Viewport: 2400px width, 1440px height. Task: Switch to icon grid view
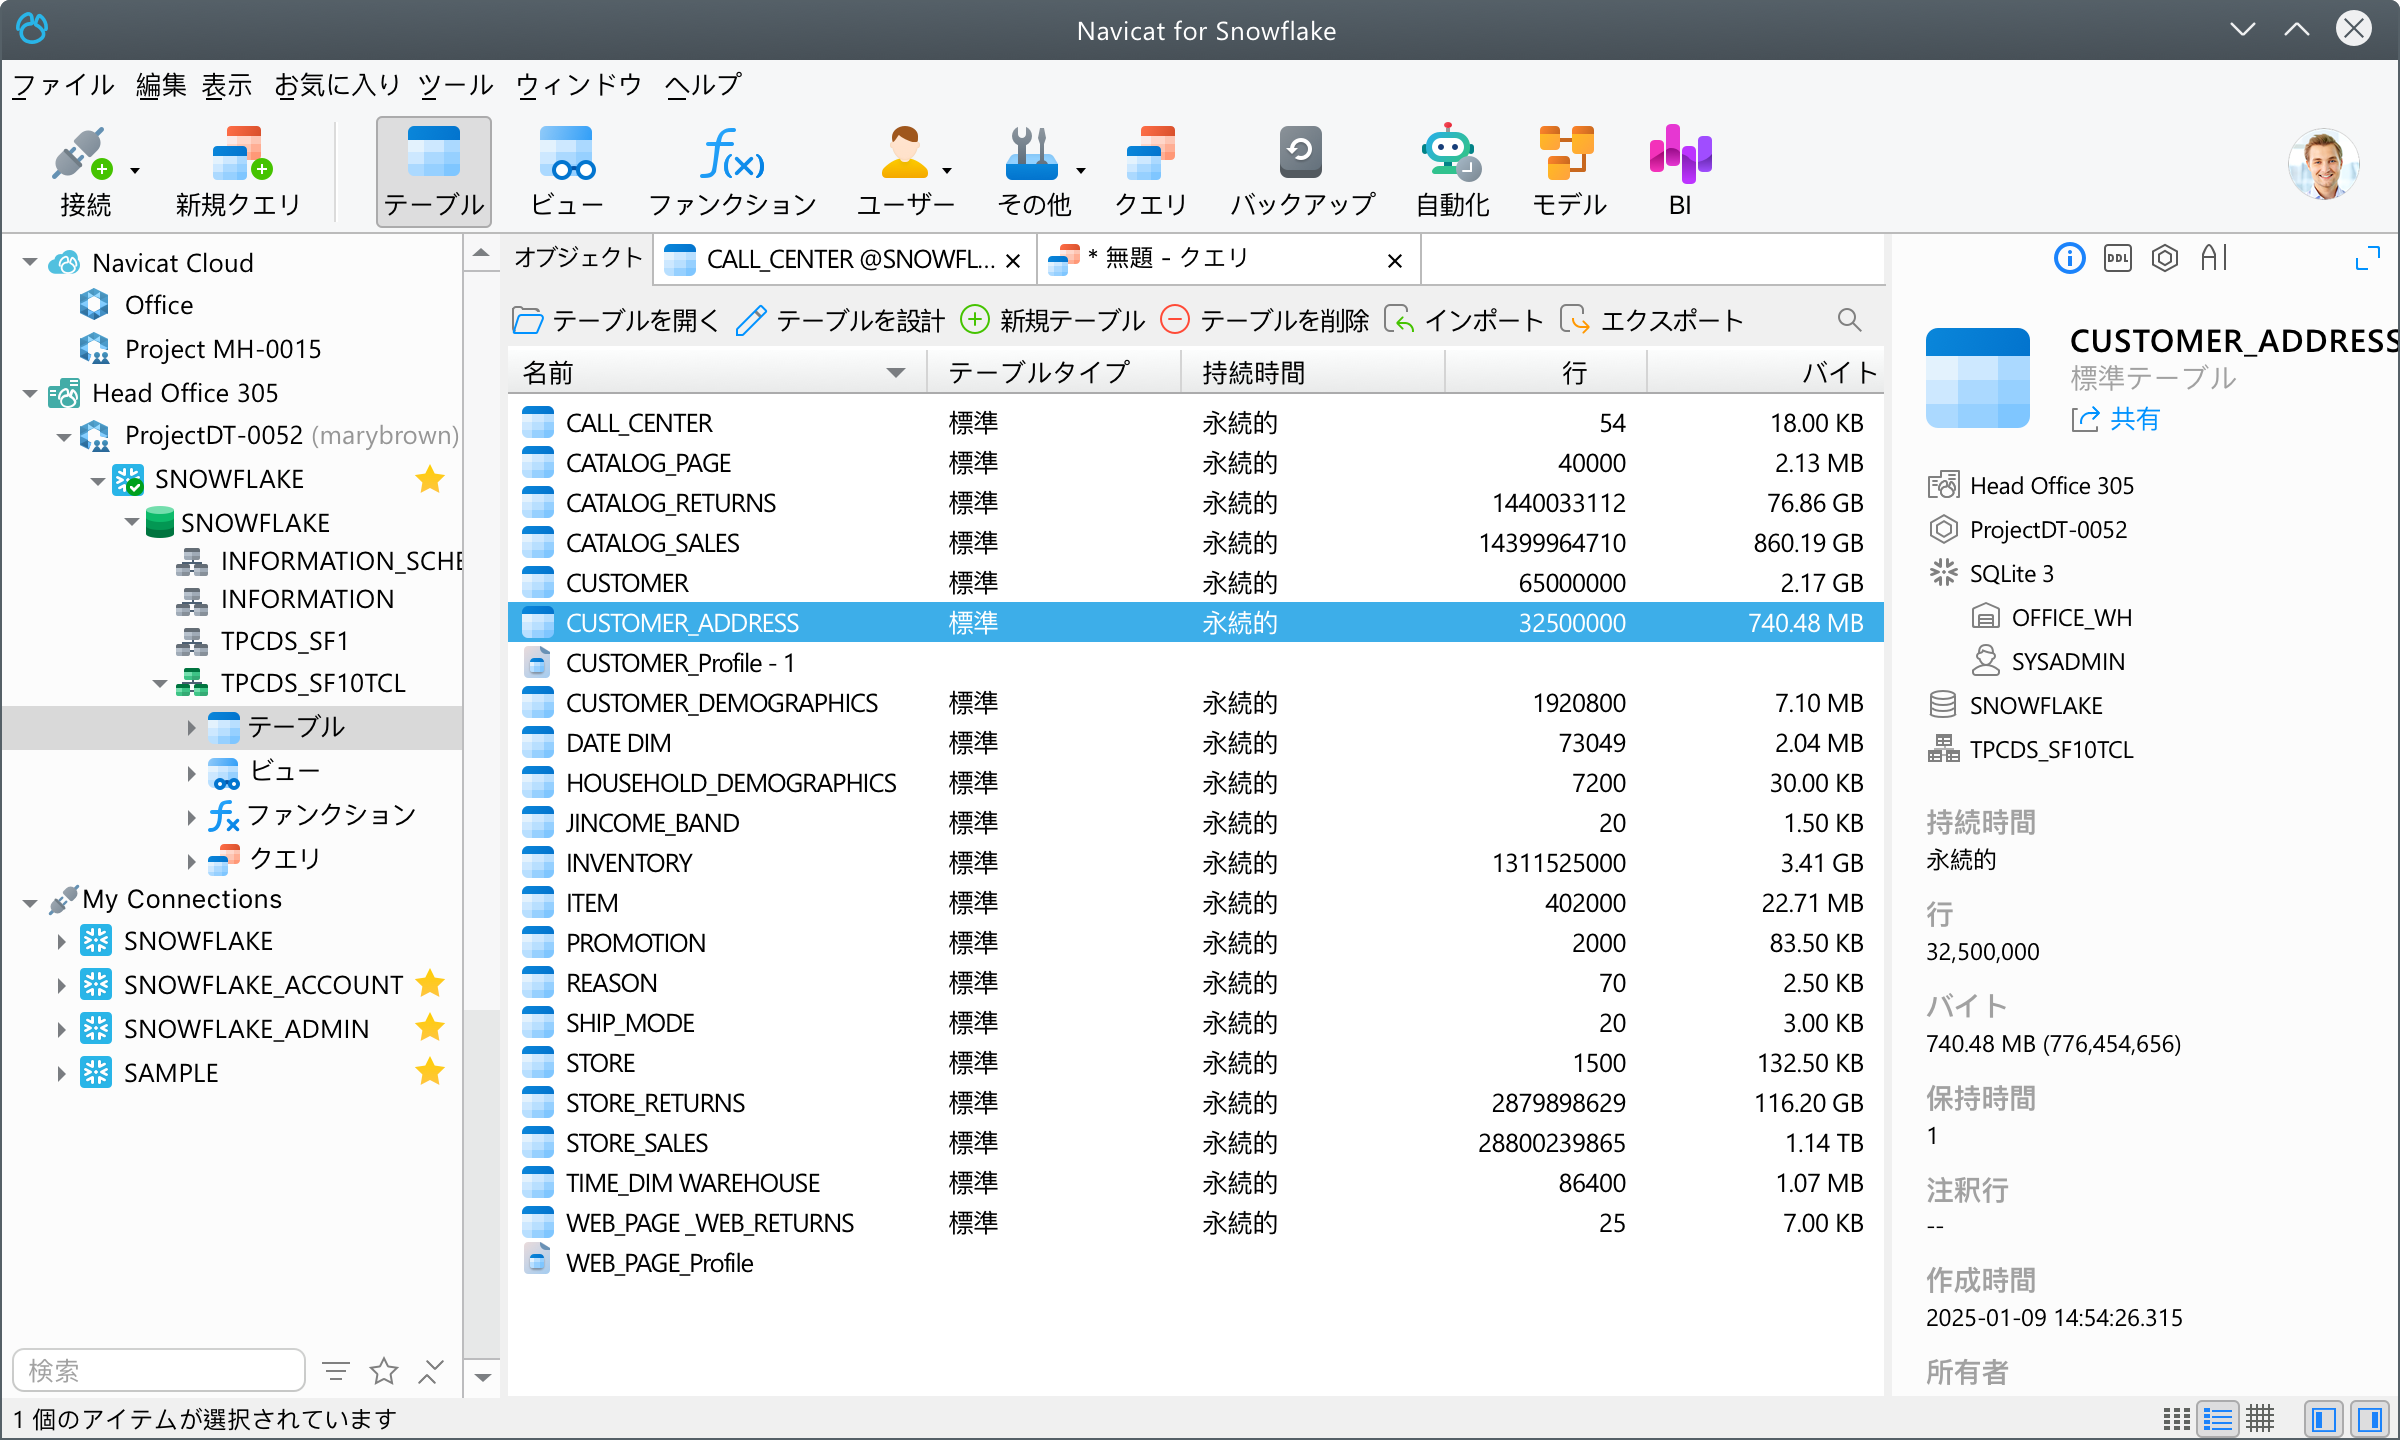tap(2176, 1419)
